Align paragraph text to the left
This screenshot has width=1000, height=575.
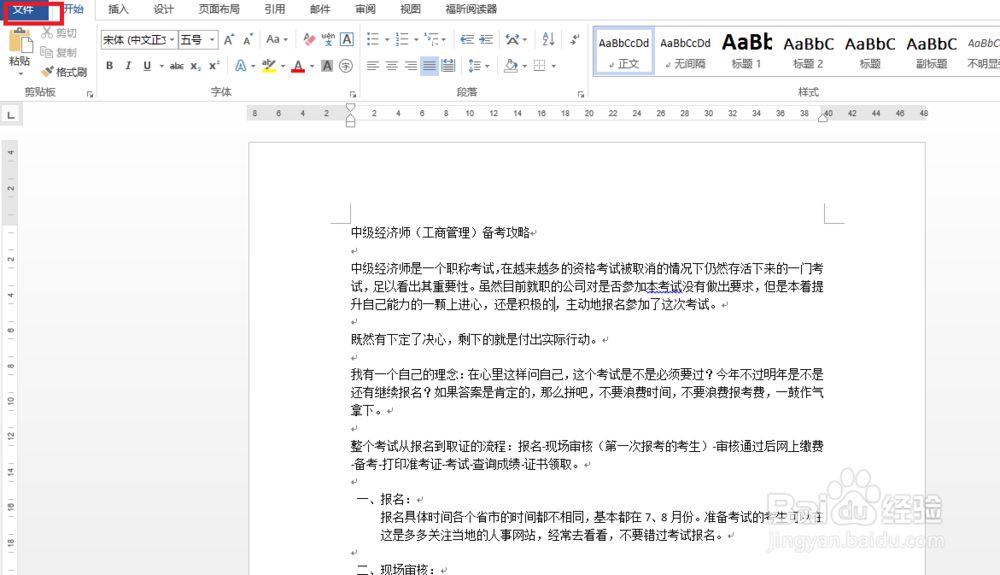tap(372, 66)
